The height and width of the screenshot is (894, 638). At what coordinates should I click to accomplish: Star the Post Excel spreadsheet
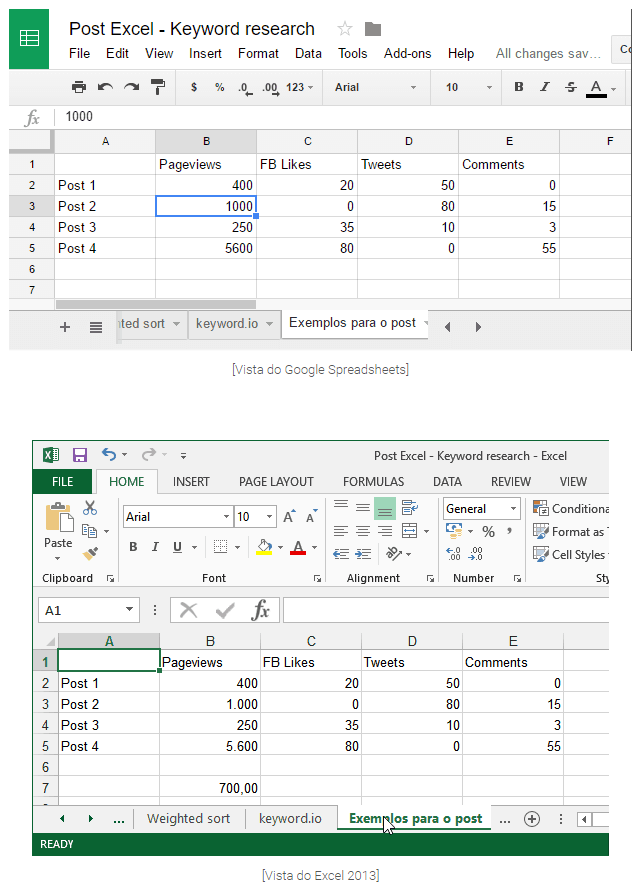(345, 29)
